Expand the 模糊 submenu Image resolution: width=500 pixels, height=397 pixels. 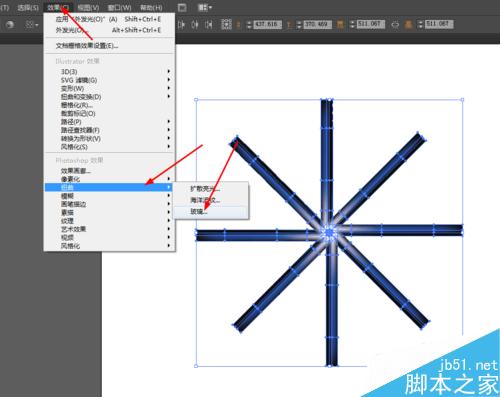click(109, 196)
